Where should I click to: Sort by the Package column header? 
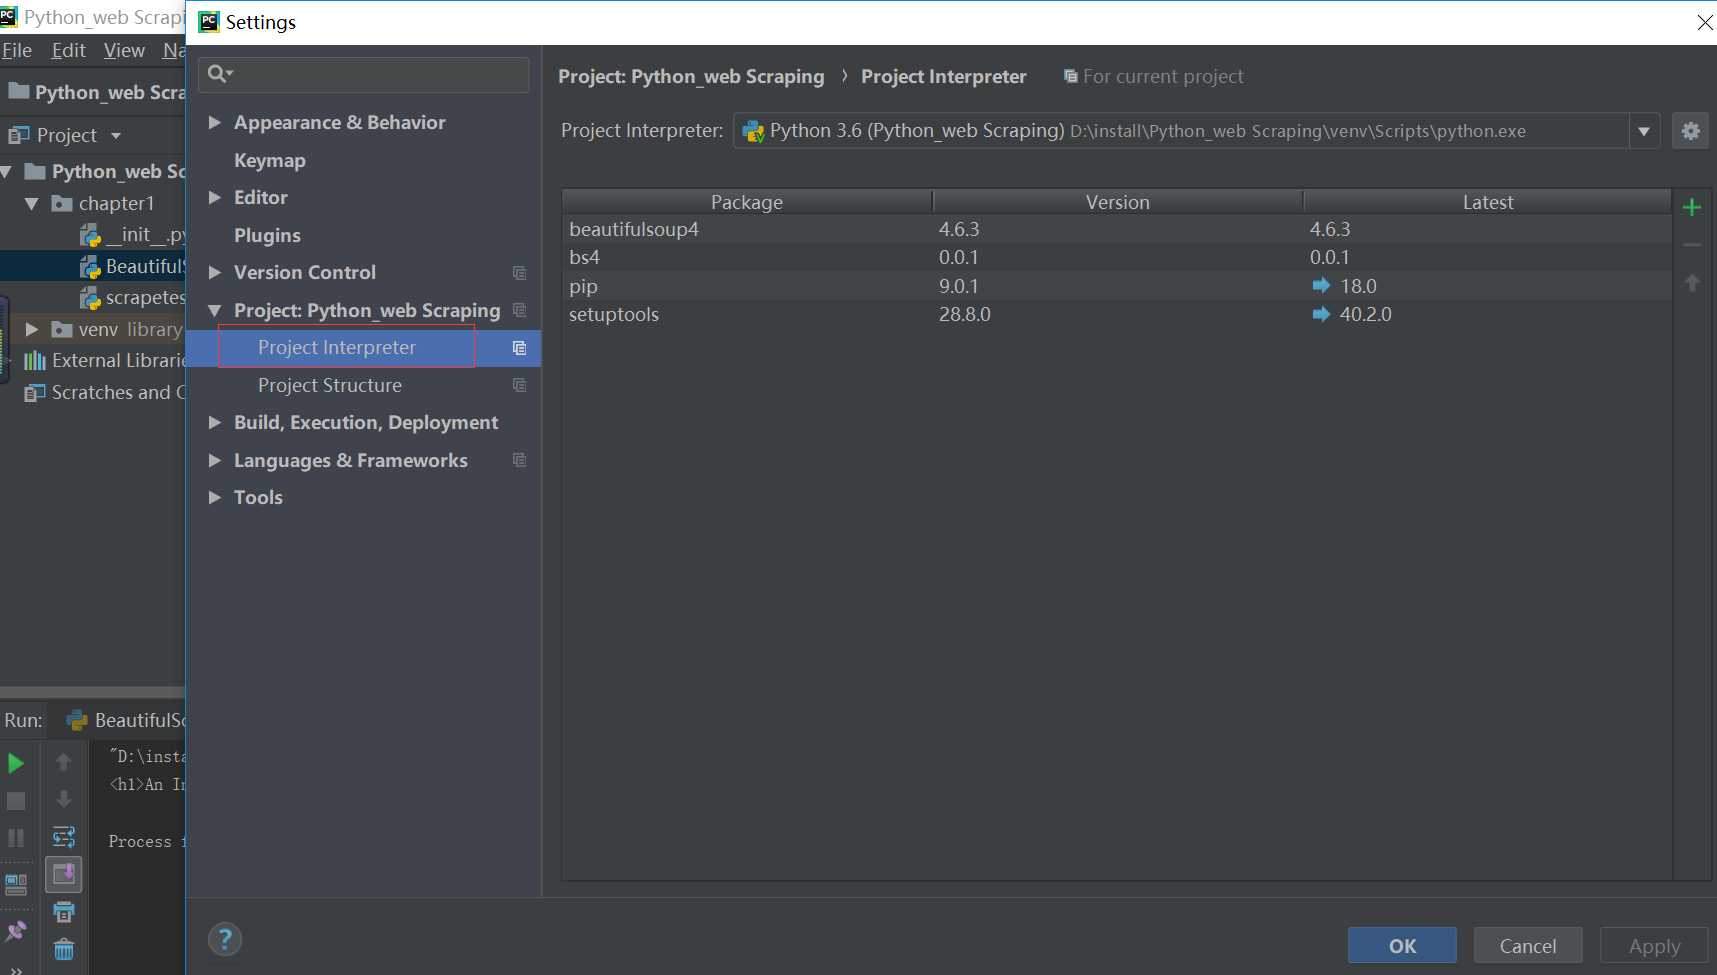747,202
